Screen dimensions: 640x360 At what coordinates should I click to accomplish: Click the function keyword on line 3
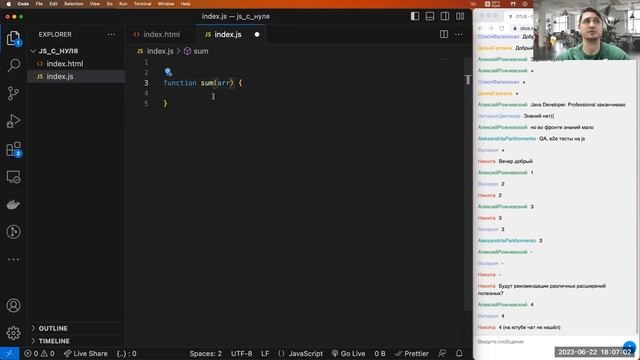coord(180,83)
